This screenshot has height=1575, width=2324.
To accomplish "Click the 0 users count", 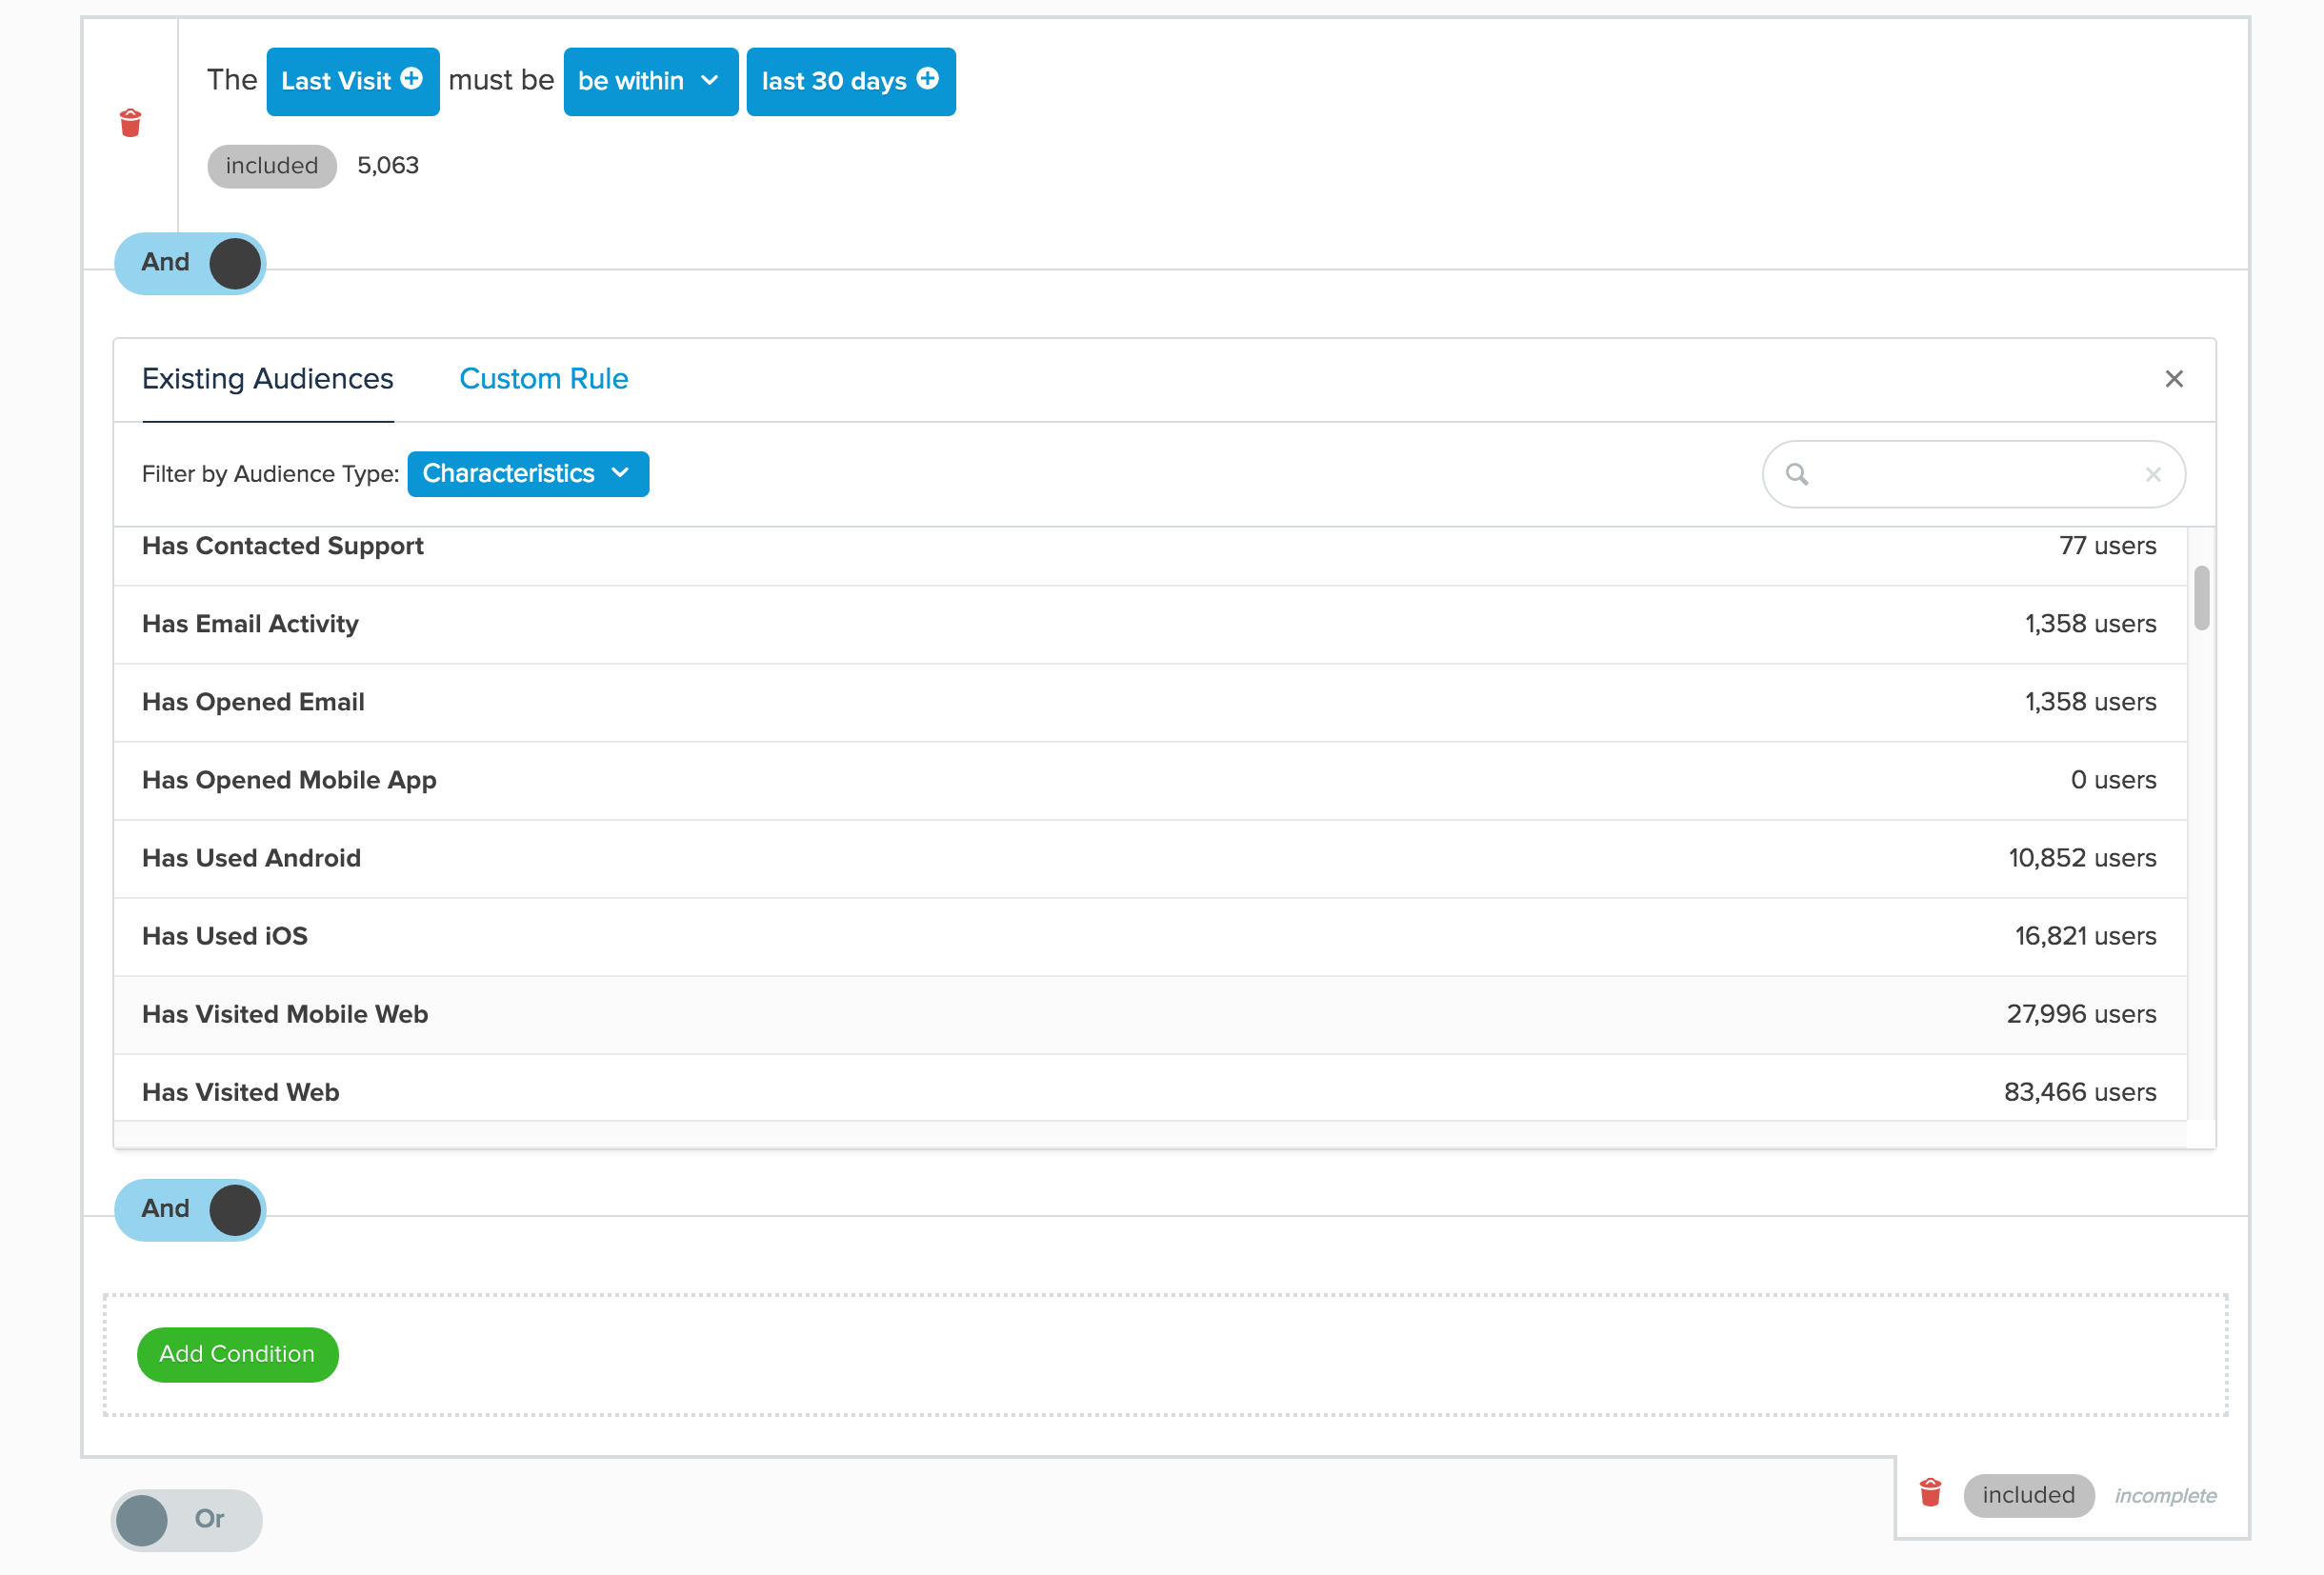I will (2113, 781).
